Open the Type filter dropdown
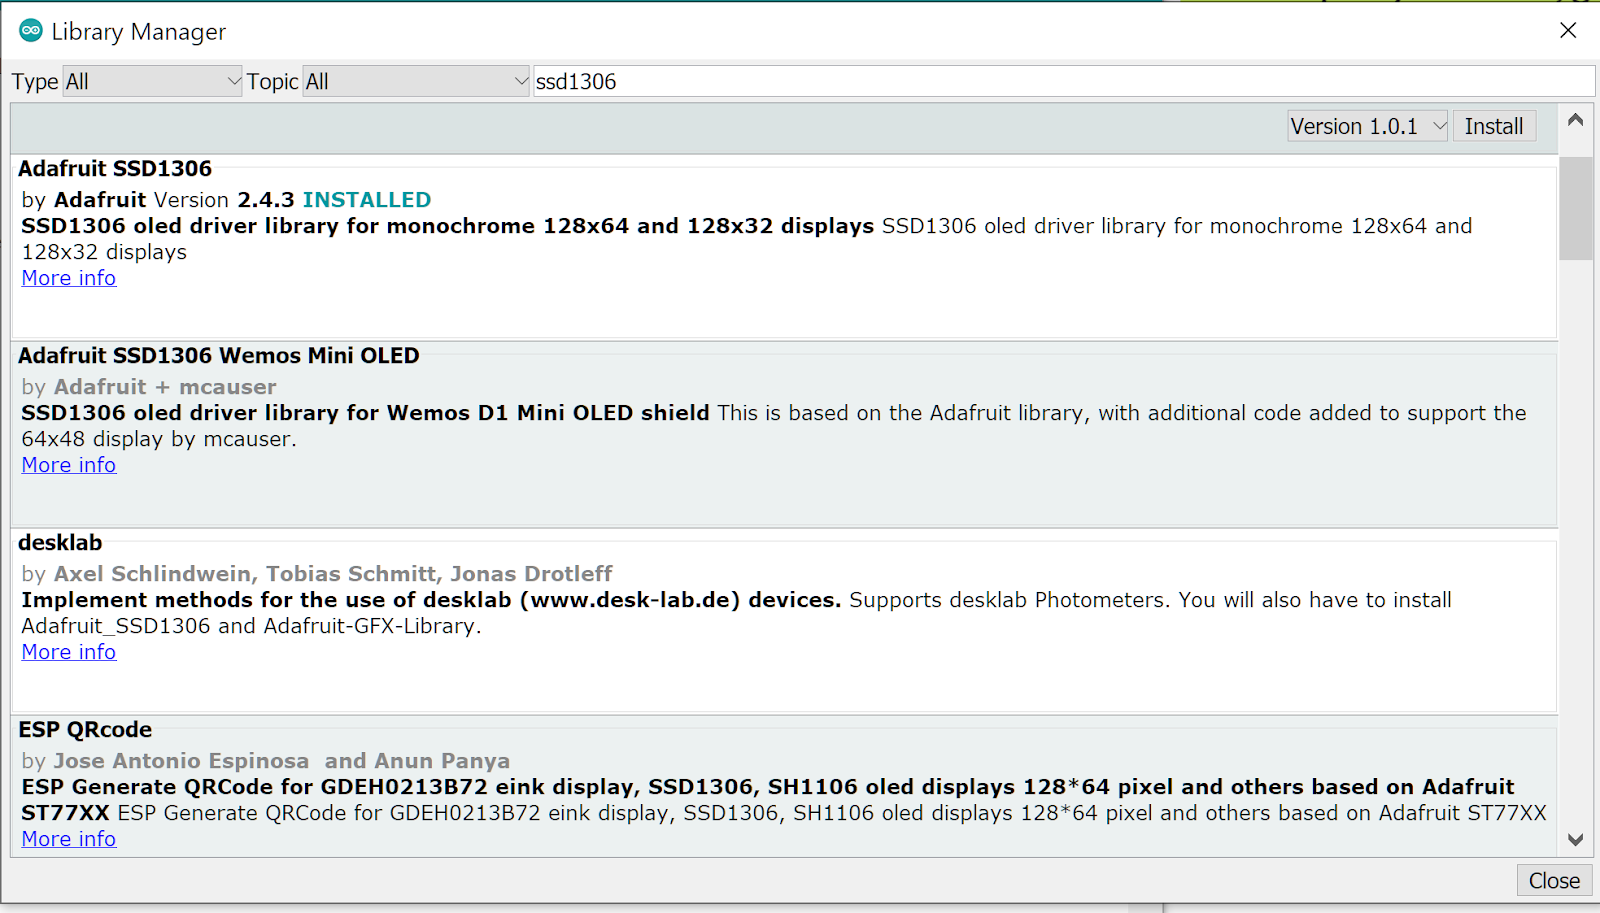This screenshot has width=1600, height=913. [153, 82]
